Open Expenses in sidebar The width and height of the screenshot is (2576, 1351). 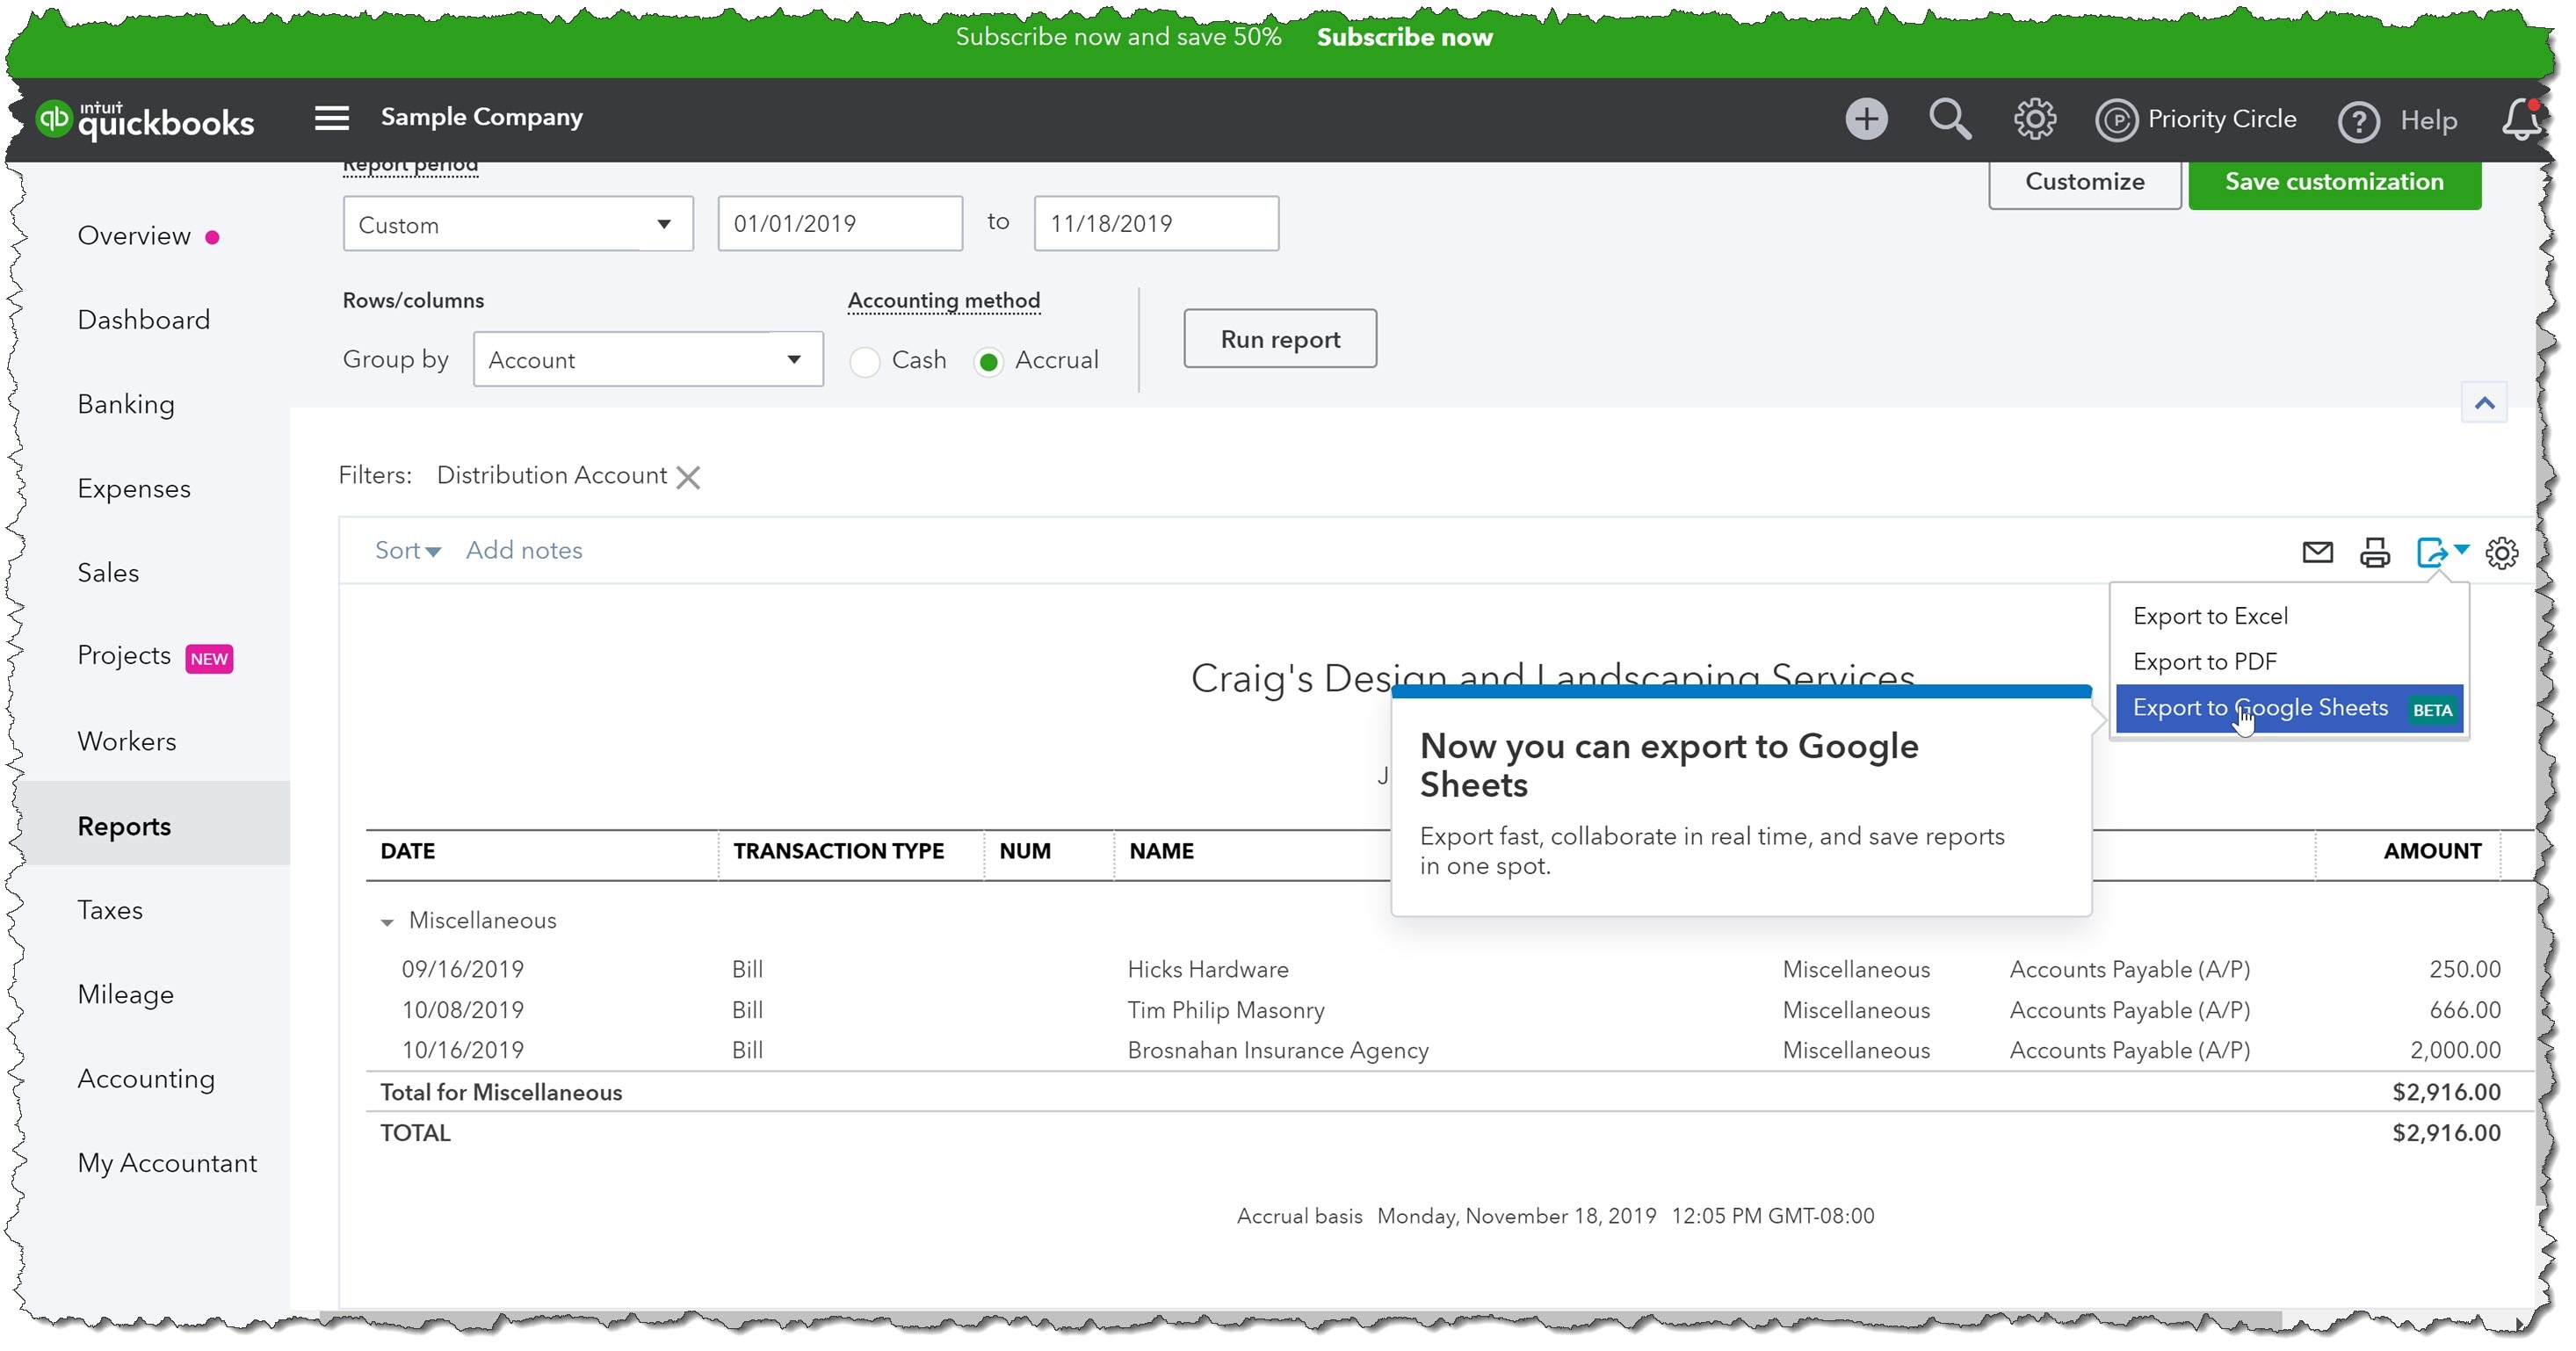134,489
